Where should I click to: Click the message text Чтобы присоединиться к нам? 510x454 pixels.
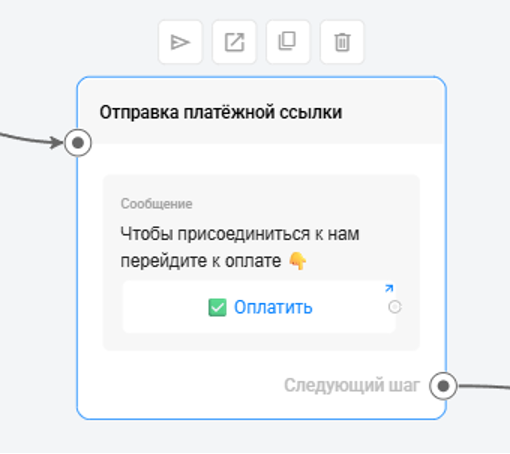pyautogui.click(x=240, y=234)
